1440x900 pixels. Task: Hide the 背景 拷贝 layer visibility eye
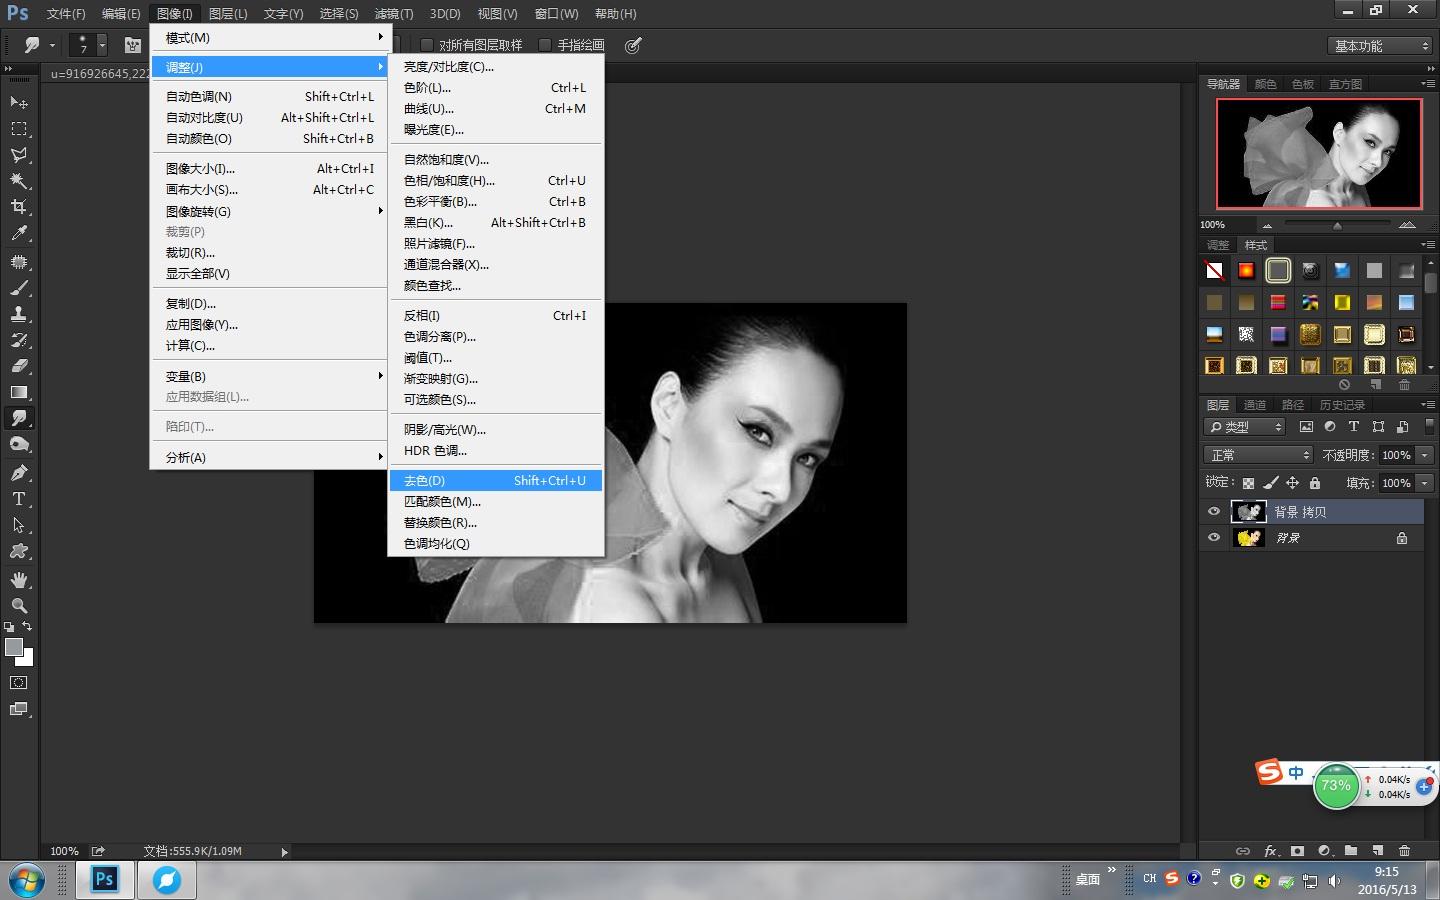click(x=1214, y=512)
